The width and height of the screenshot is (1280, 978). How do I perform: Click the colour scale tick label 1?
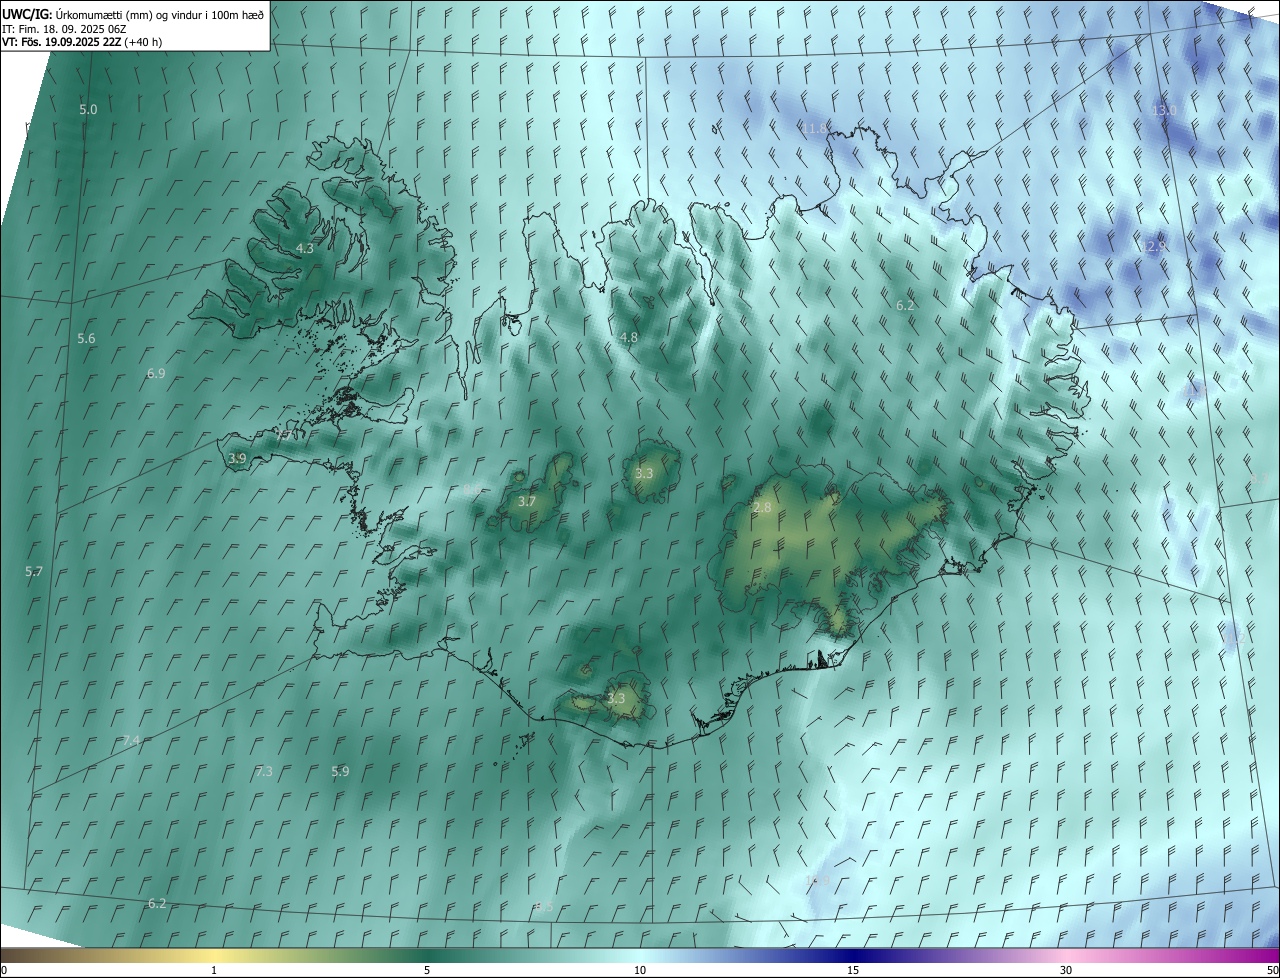(214, 970)
